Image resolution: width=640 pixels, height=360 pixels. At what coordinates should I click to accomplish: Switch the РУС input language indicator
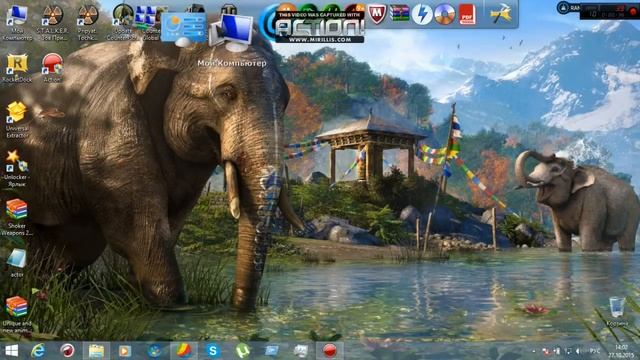pyautogui.click(x=595, y=351)
